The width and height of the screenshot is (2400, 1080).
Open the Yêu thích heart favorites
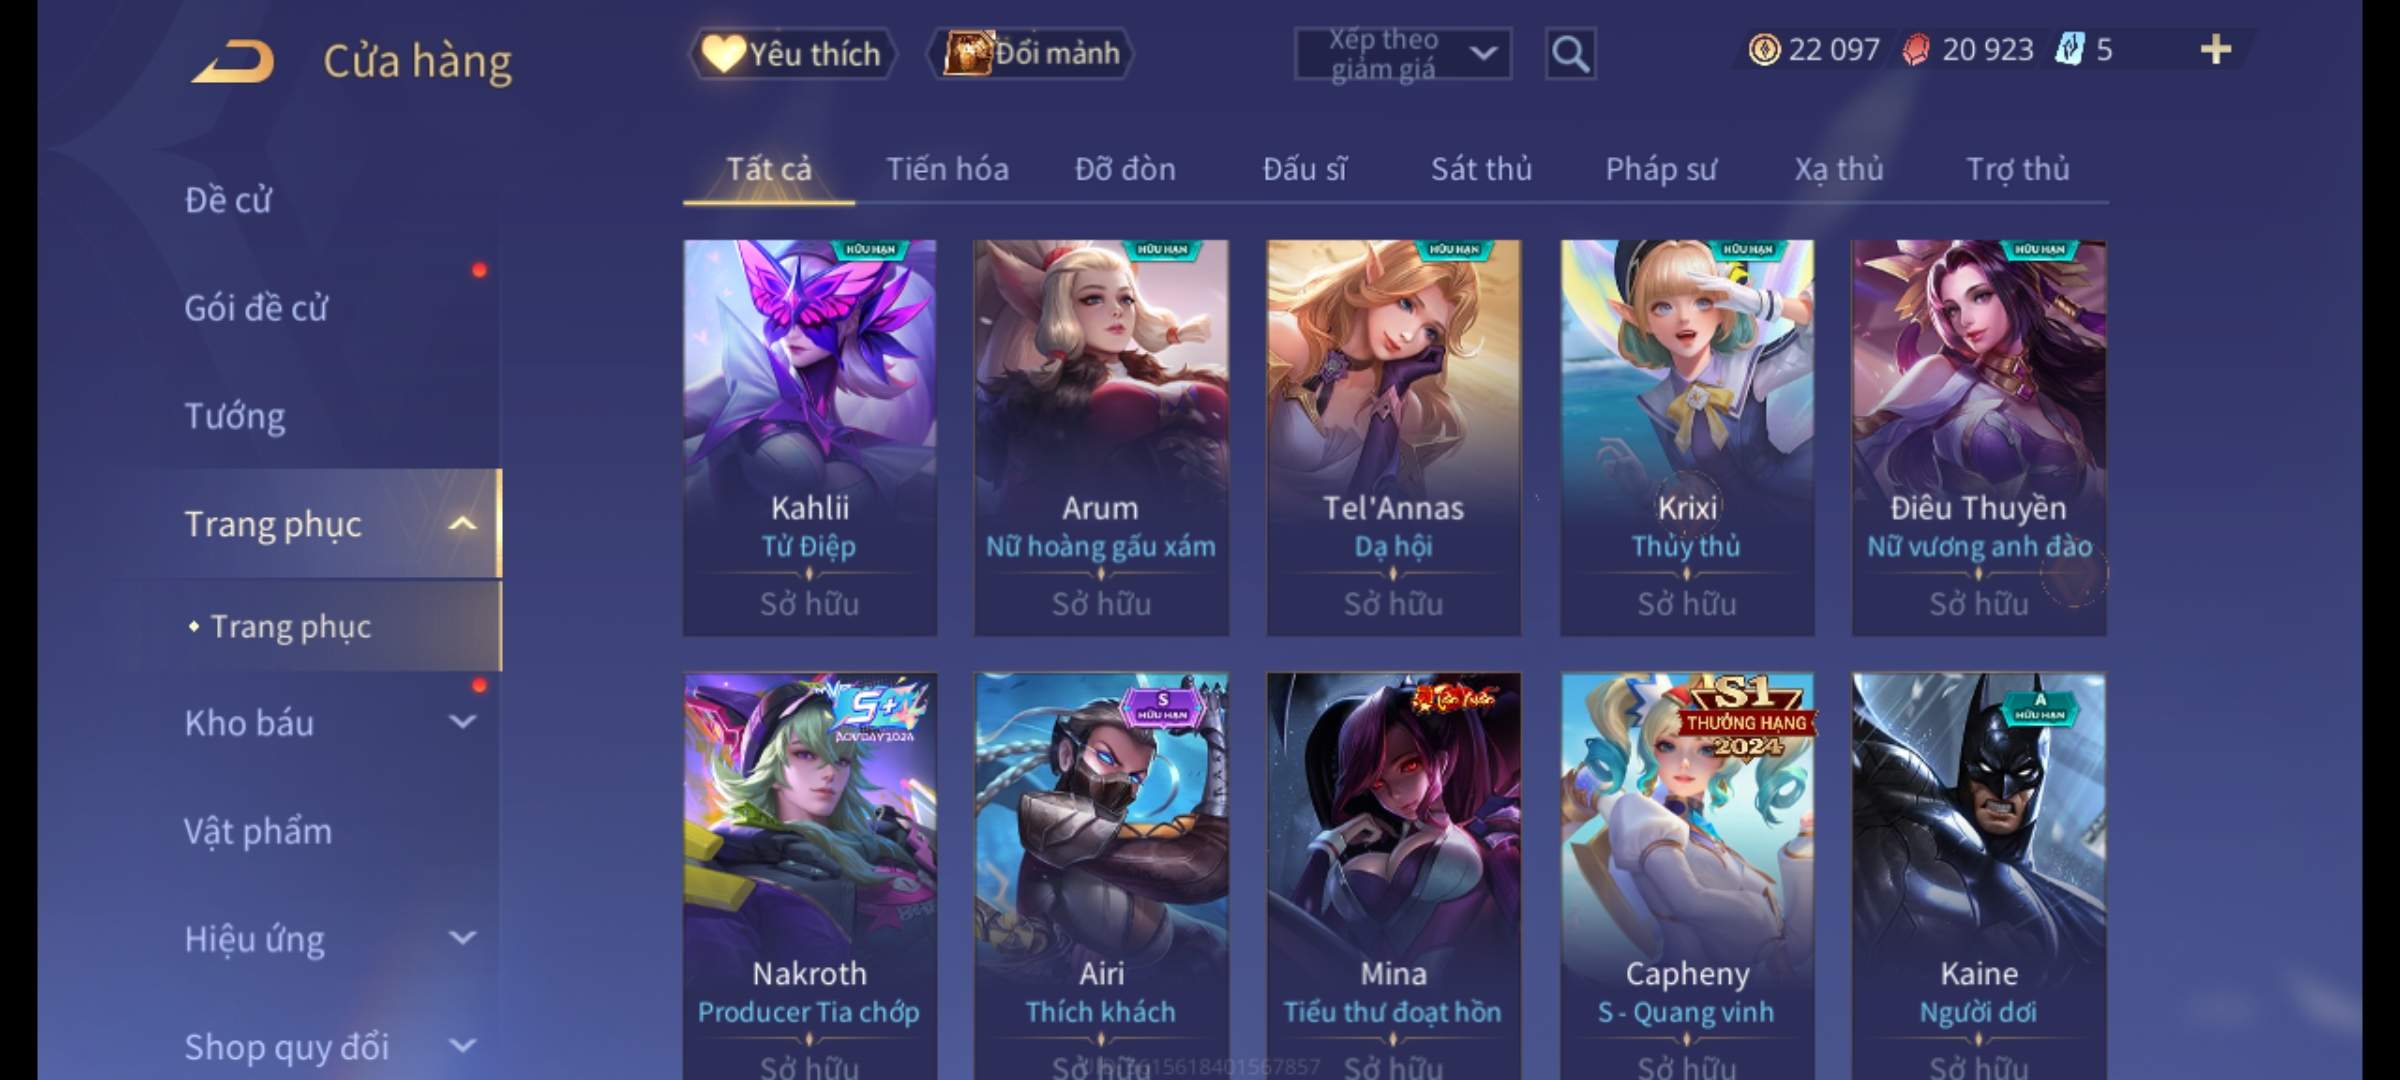792,53
